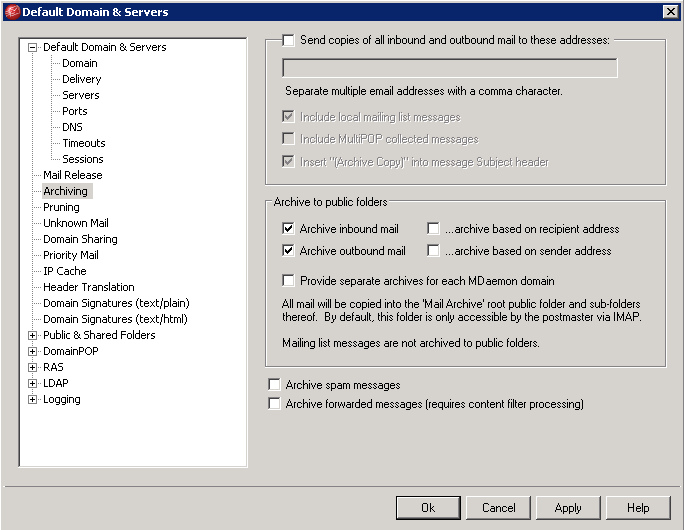Select Timeouts in the tree
Screen dimensions: 684x530
pos(84,143)
